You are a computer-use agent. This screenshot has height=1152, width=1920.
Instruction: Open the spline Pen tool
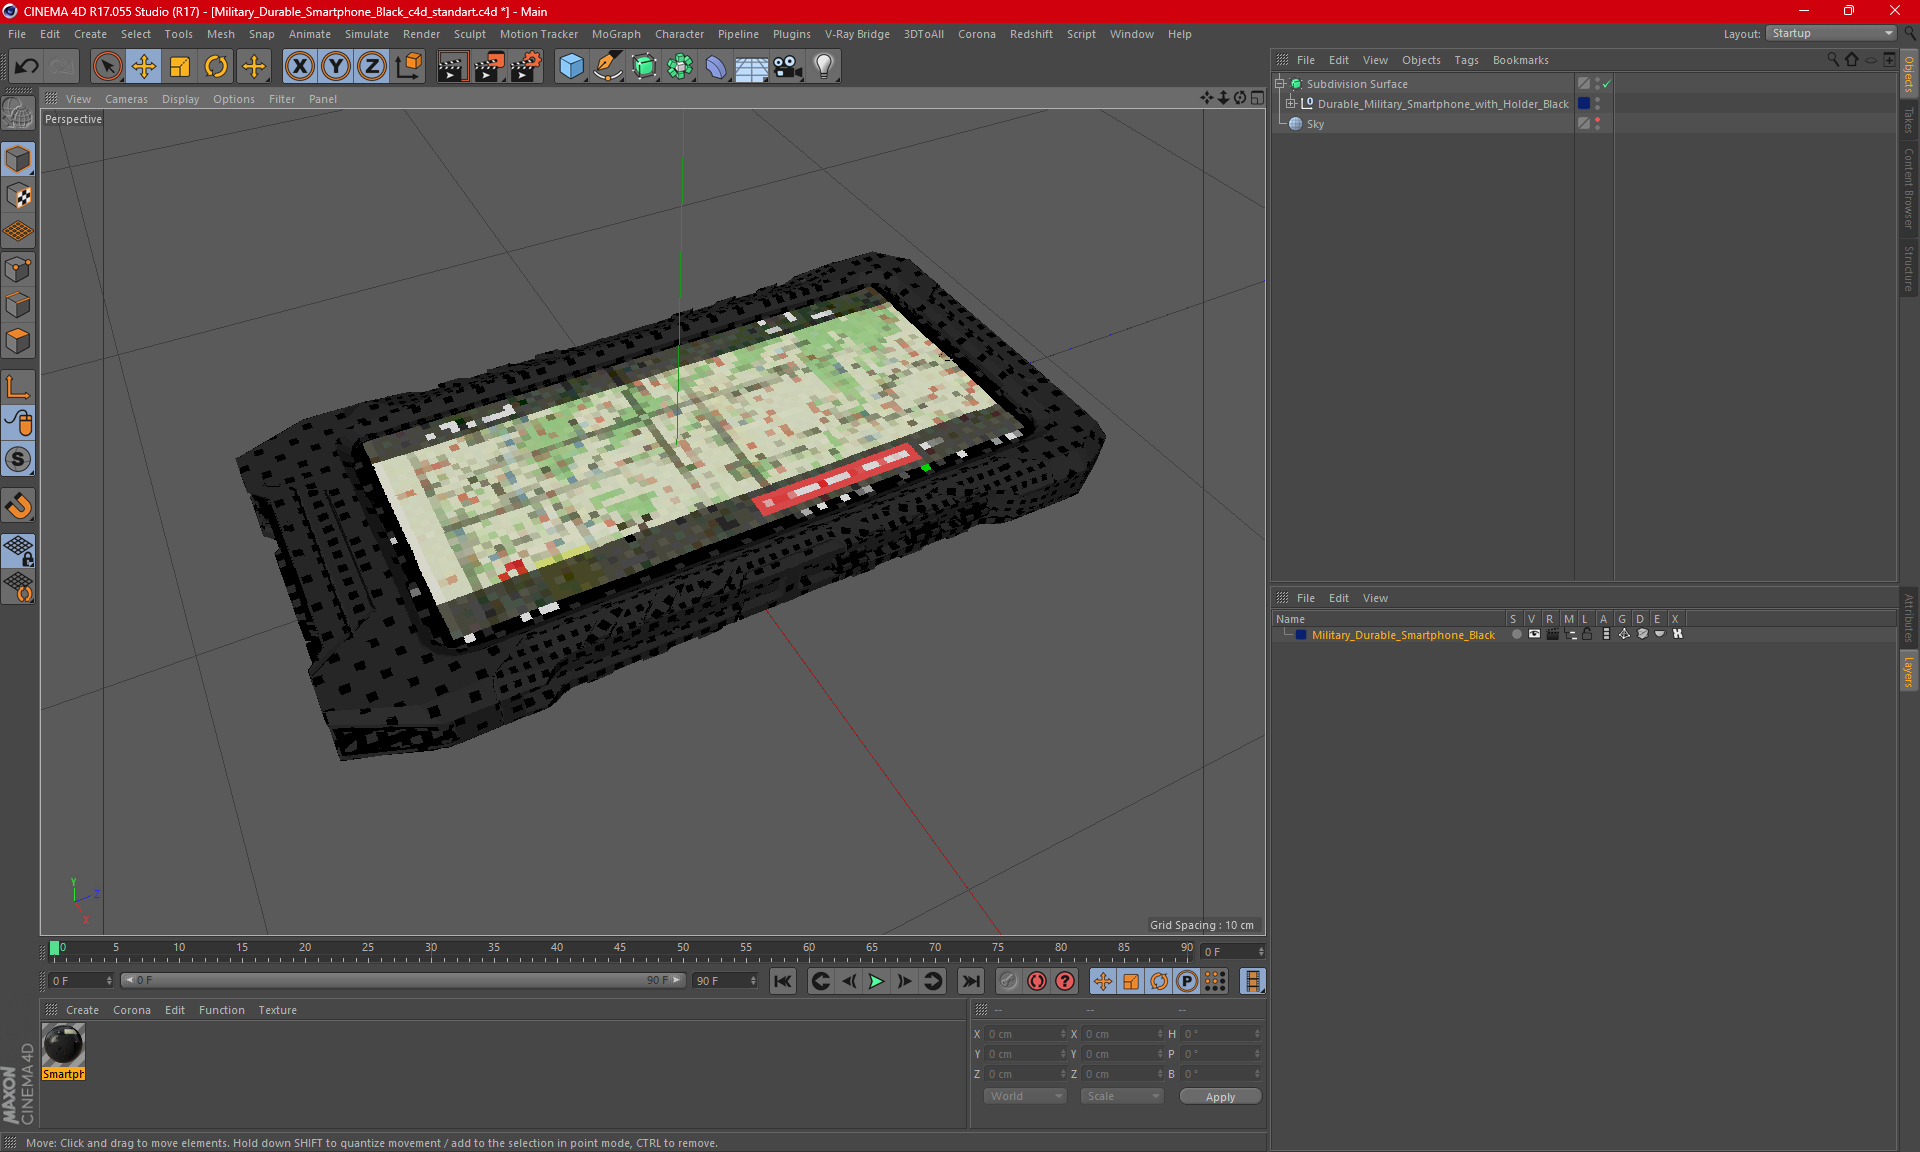pyautogui.click(x=607, y=67)
